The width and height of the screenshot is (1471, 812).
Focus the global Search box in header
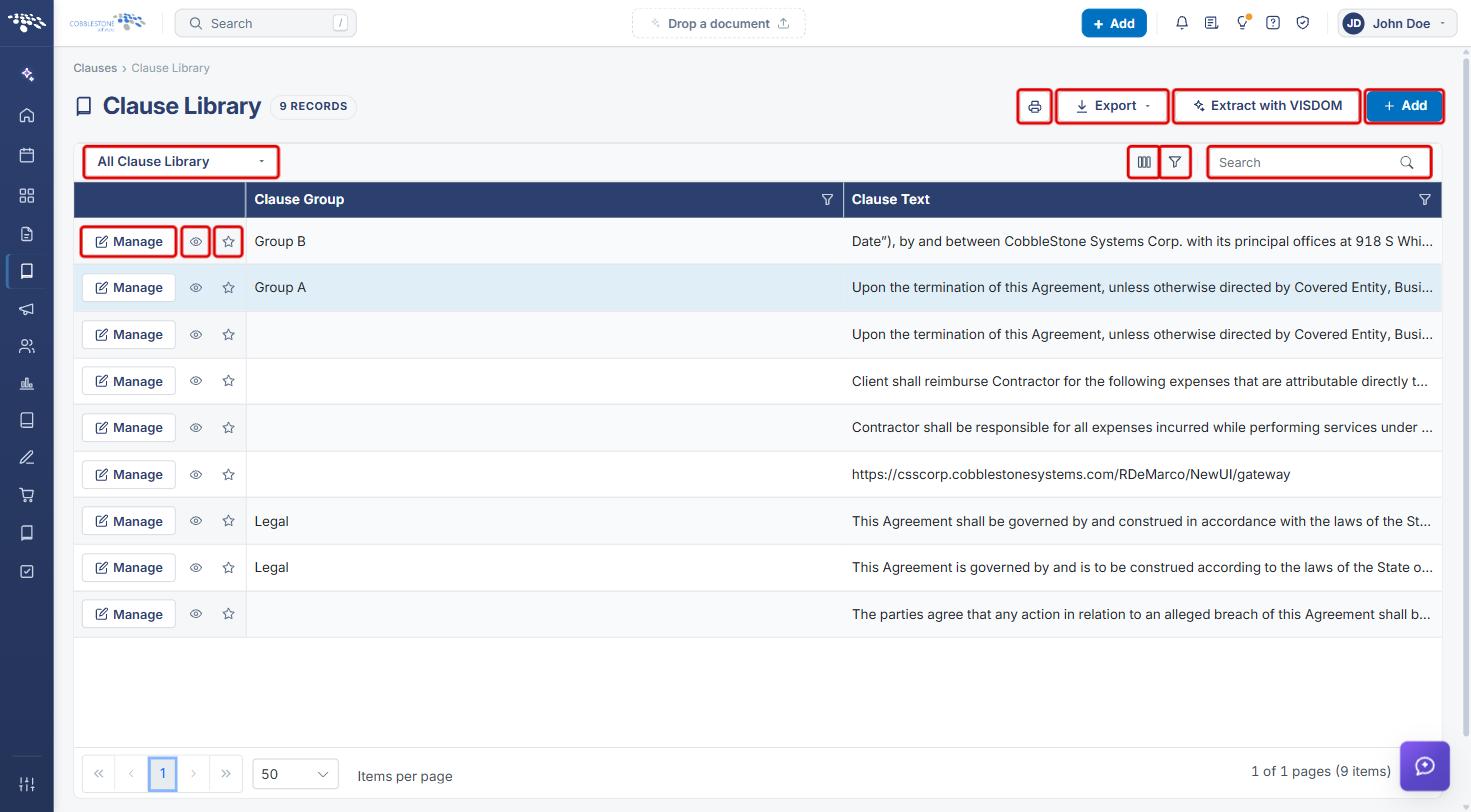265,23
